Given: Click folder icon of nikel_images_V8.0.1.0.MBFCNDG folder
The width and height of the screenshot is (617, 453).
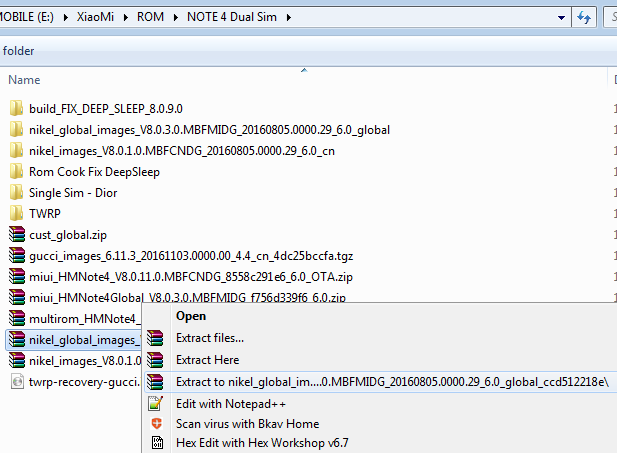Looking at the screenshot, I should point(17,150).
